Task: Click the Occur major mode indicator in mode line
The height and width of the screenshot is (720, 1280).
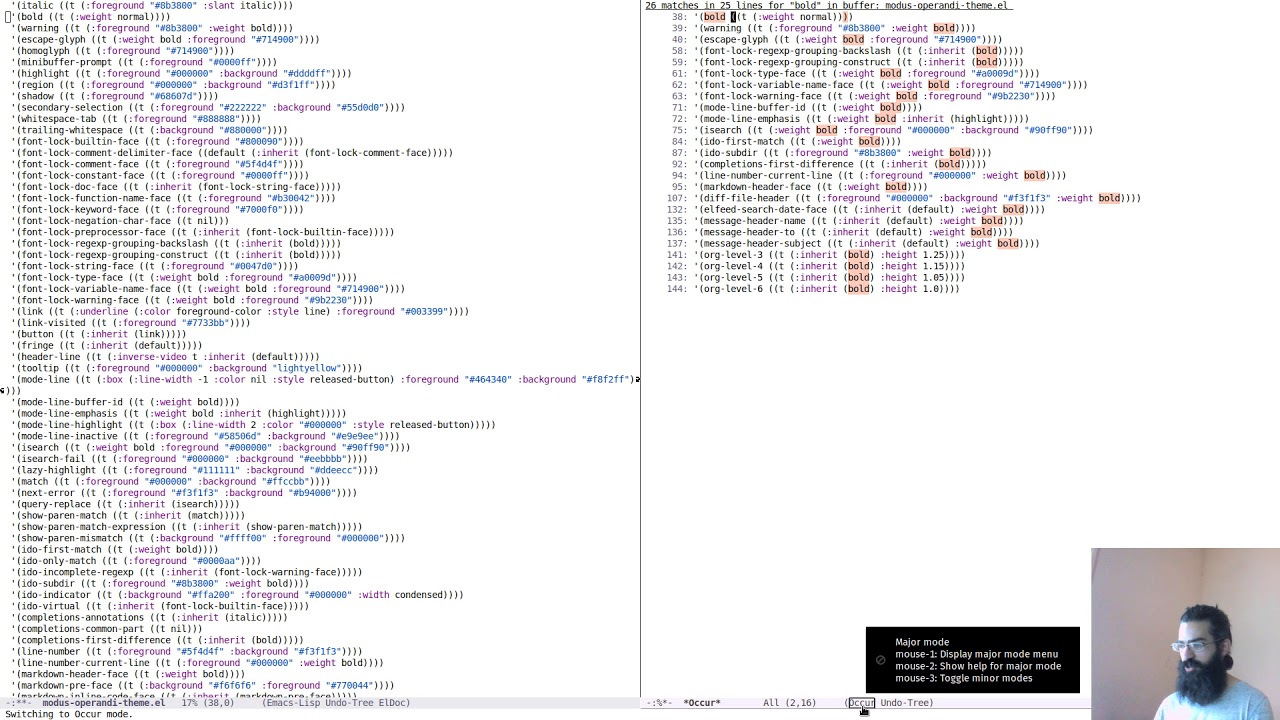Action: pyautogui.click(x=861, y=703)
